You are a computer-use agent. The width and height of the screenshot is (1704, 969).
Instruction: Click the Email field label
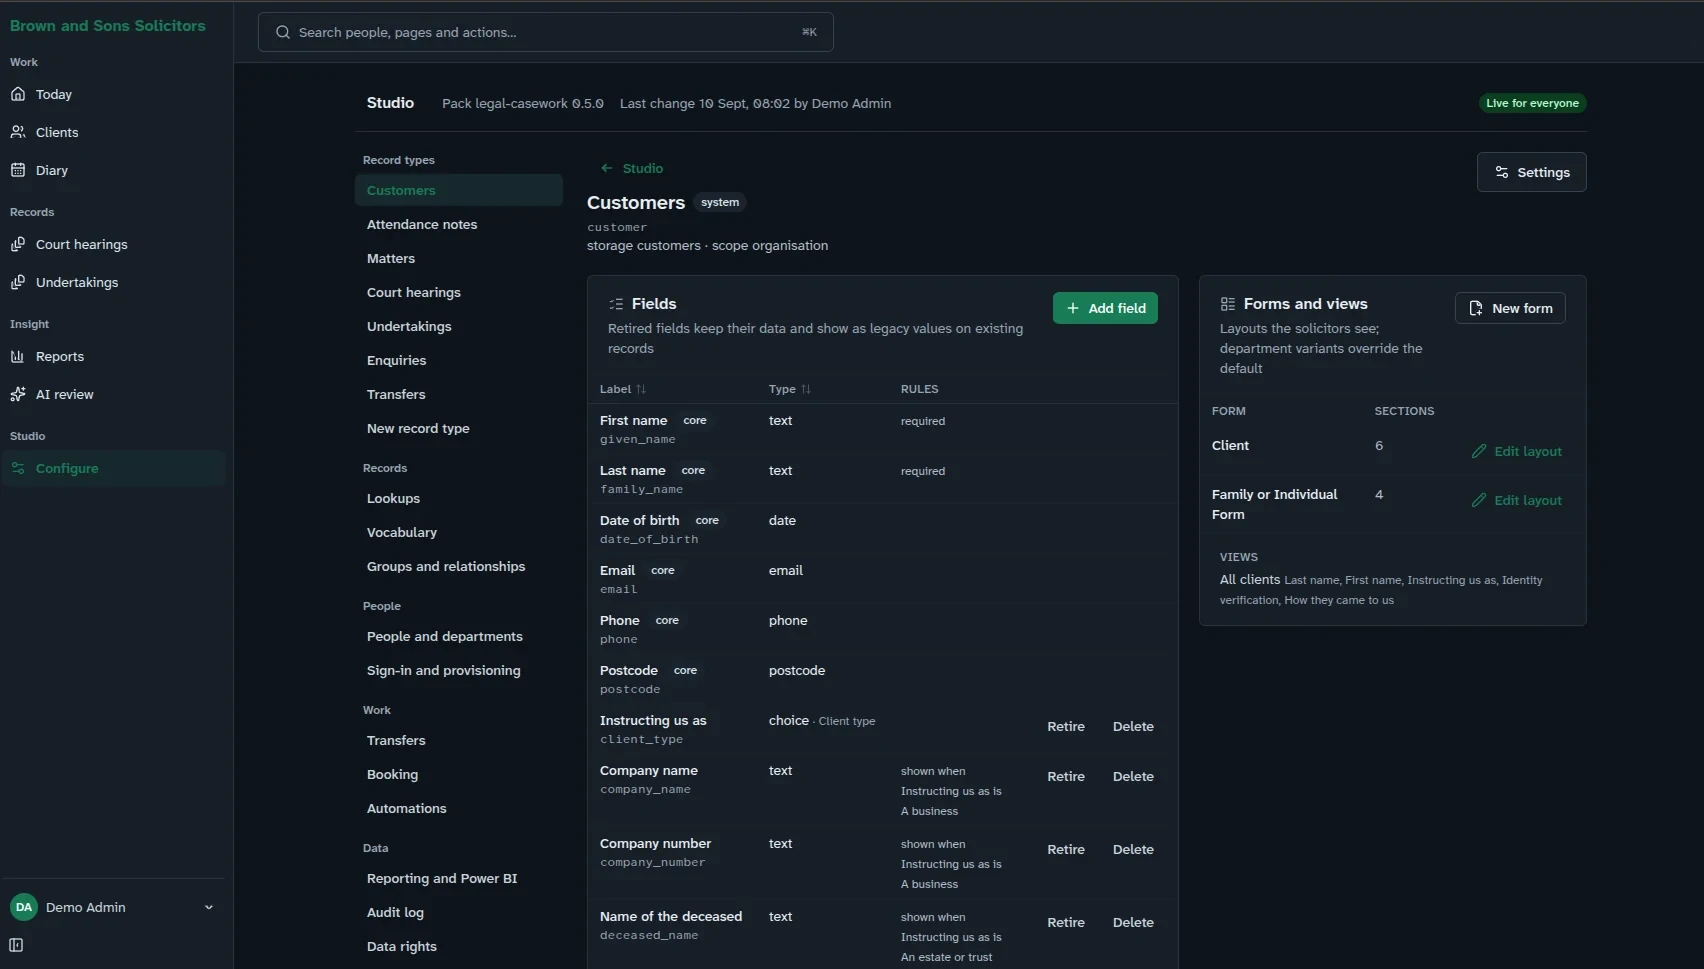click(617, 570)
